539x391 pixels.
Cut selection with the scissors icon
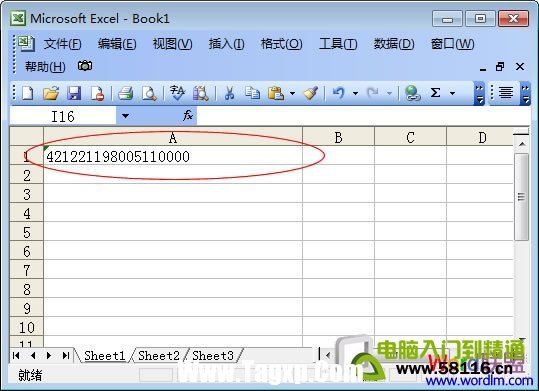tap(229, 93)
